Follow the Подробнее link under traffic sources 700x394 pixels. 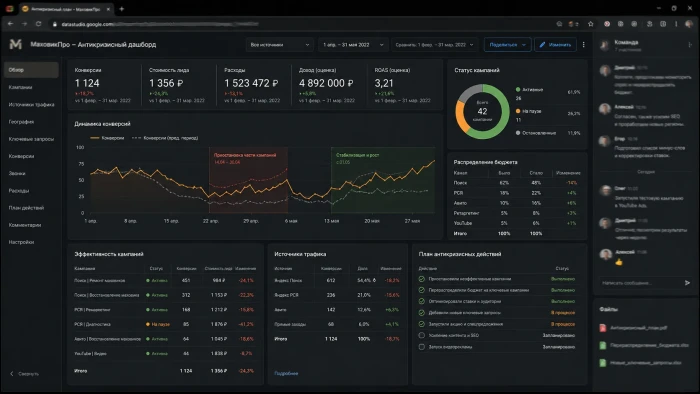pos(286,373)
